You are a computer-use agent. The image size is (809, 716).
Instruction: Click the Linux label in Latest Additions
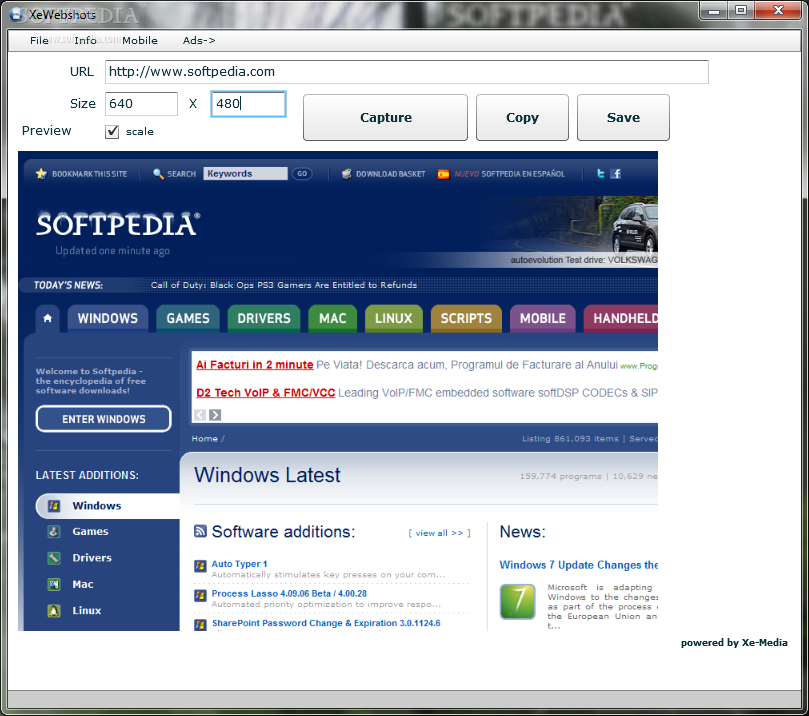(87, 610)
